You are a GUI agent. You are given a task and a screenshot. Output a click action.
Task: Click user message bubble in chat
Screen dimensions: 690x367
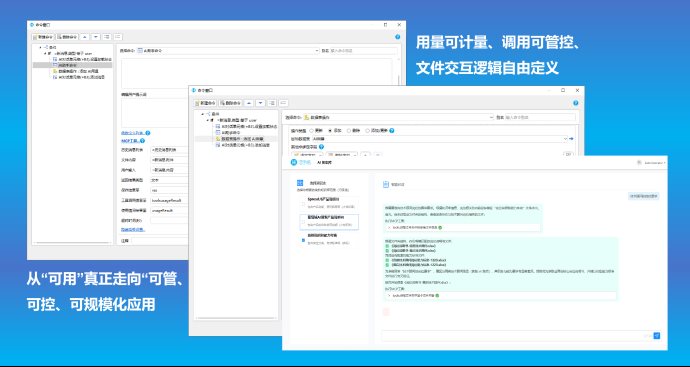pyautogui.click(x=643, y=196)
